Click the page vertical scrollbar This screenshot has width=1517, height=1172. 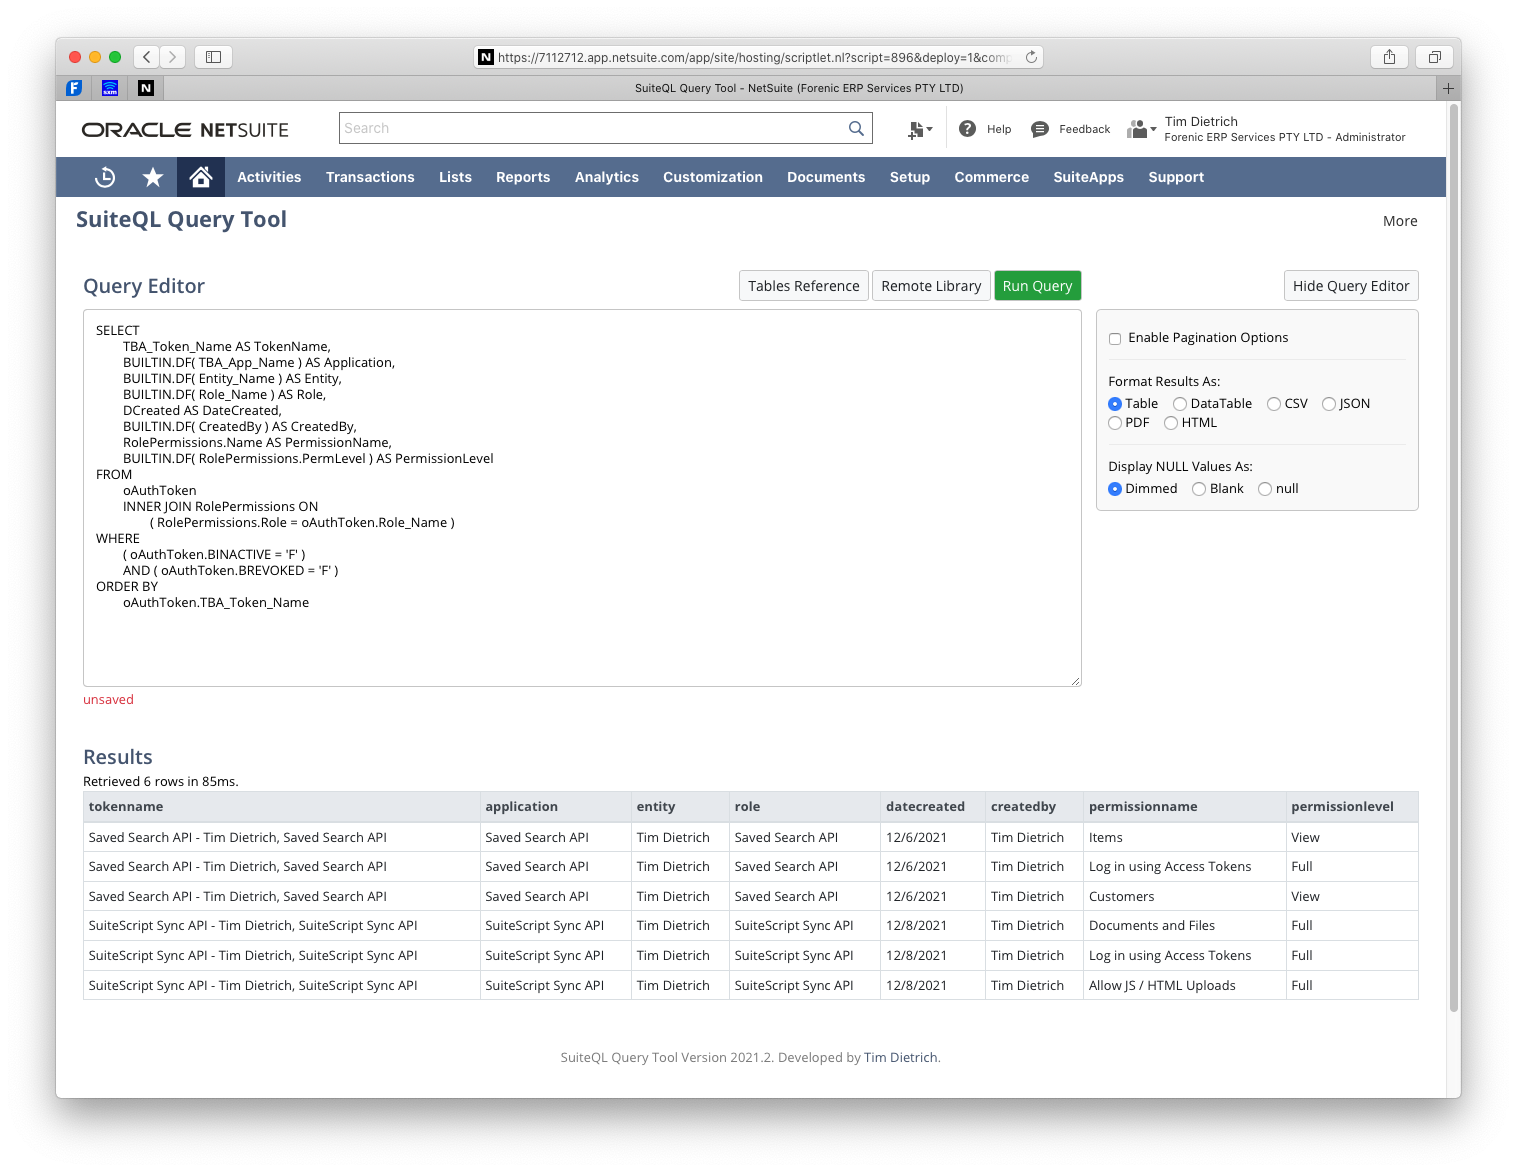pos(1454,560)
